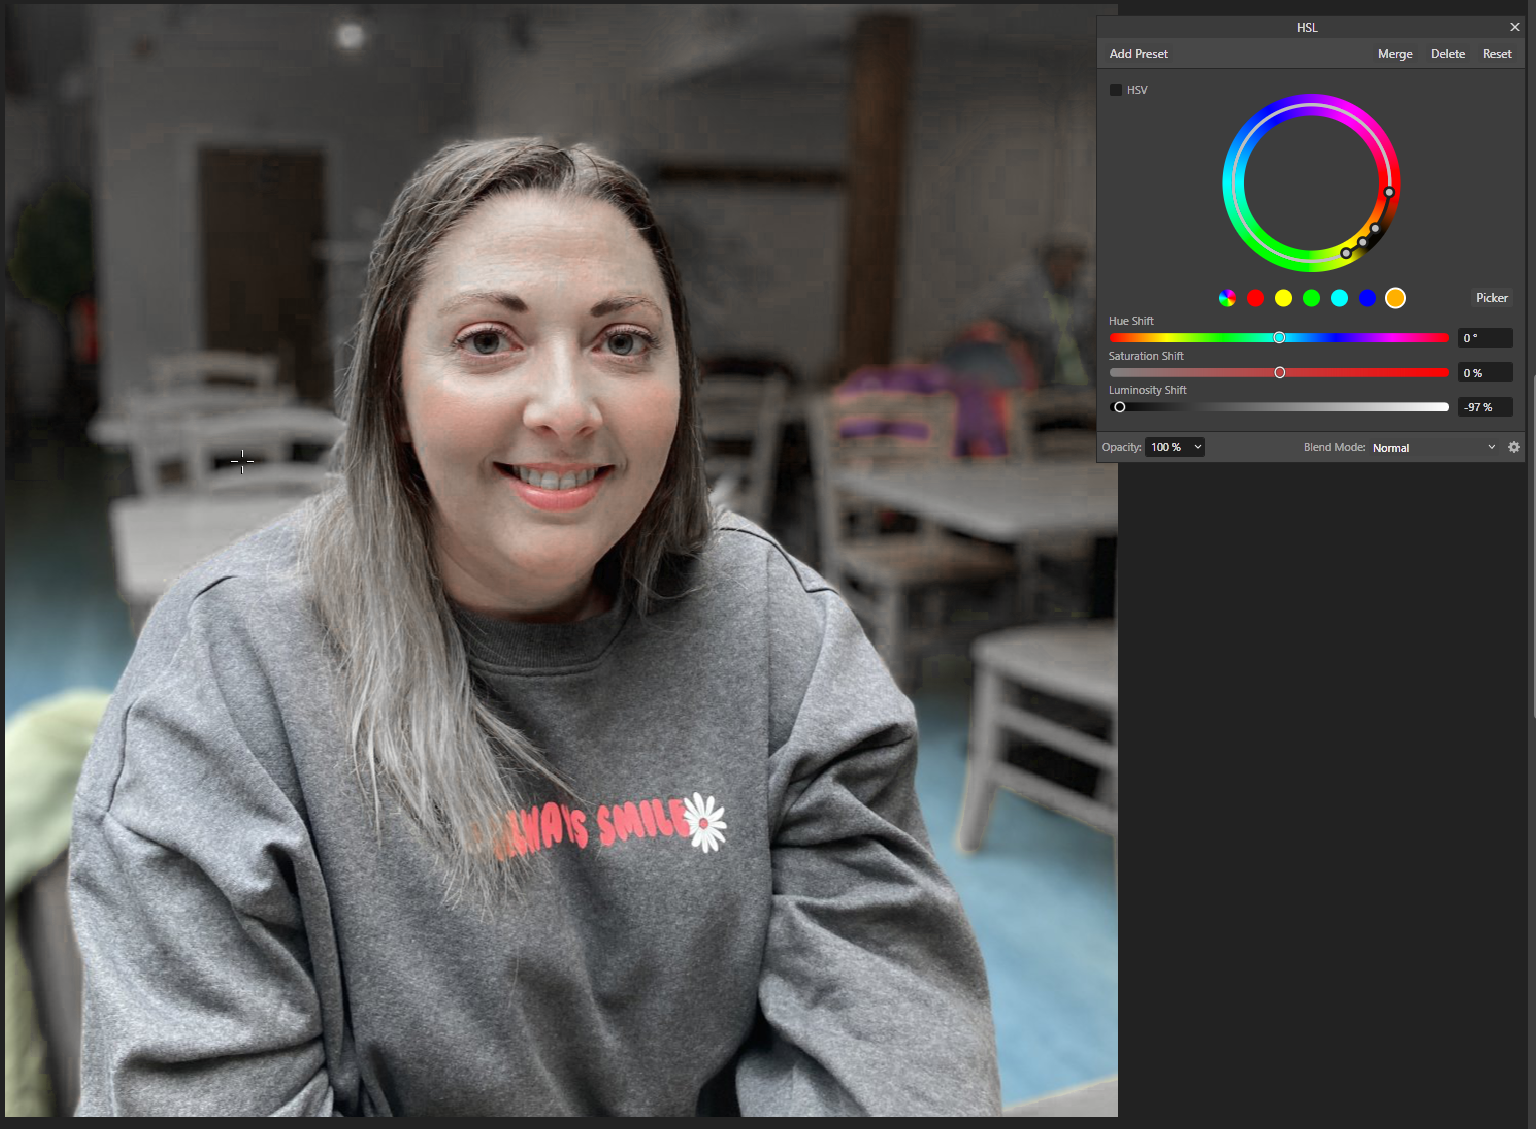The height and width of the screenshot is (1129, 1536).
Task: Click the Picker button
Action: point(1491,298)
